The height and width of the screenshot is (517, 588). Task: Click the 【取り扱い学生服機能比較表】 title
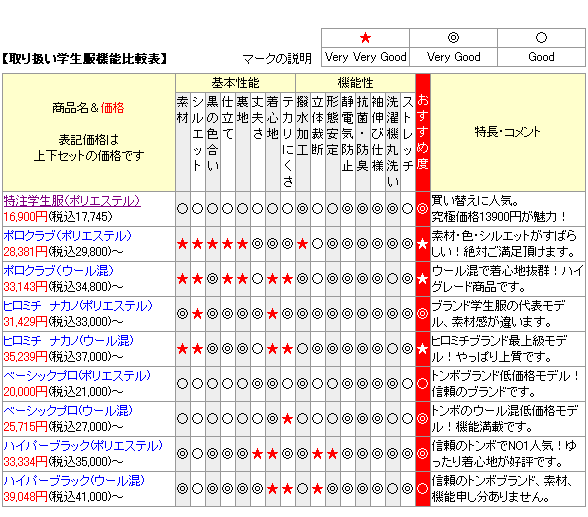(85, 59)
